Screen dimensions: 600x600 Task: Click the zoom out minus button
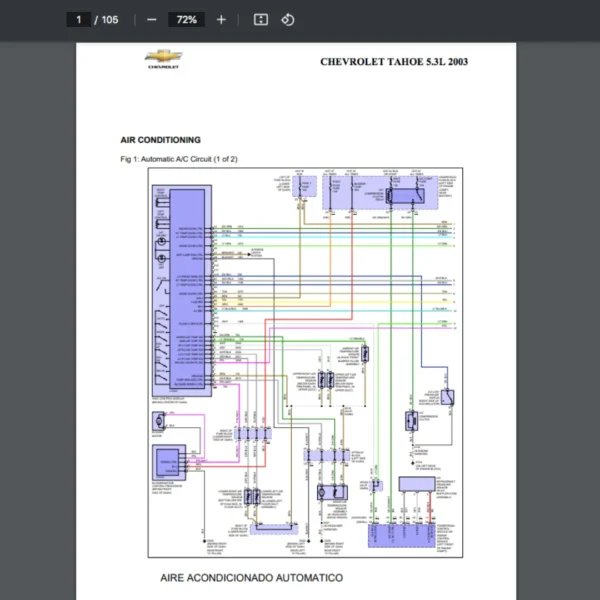click(151, 19)
